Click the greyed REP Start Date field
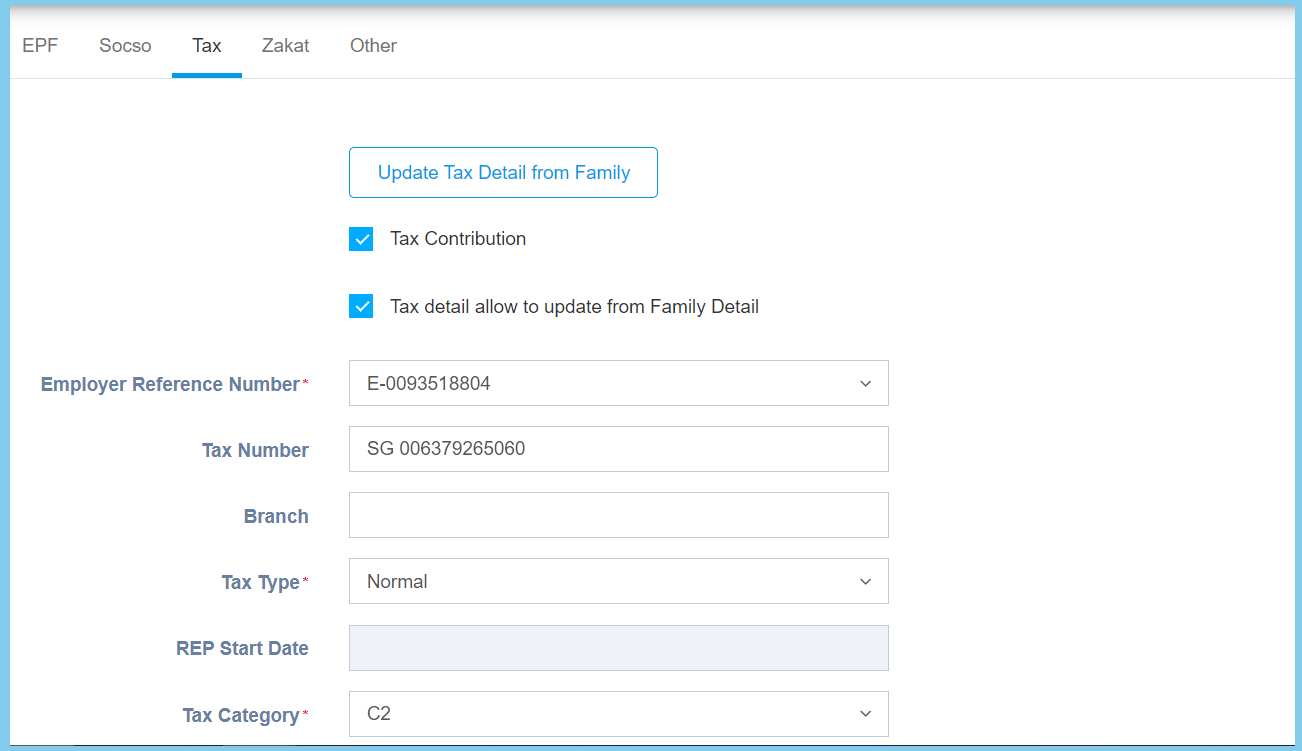The width and height of the screenshot is (1302, 751). 618,648
